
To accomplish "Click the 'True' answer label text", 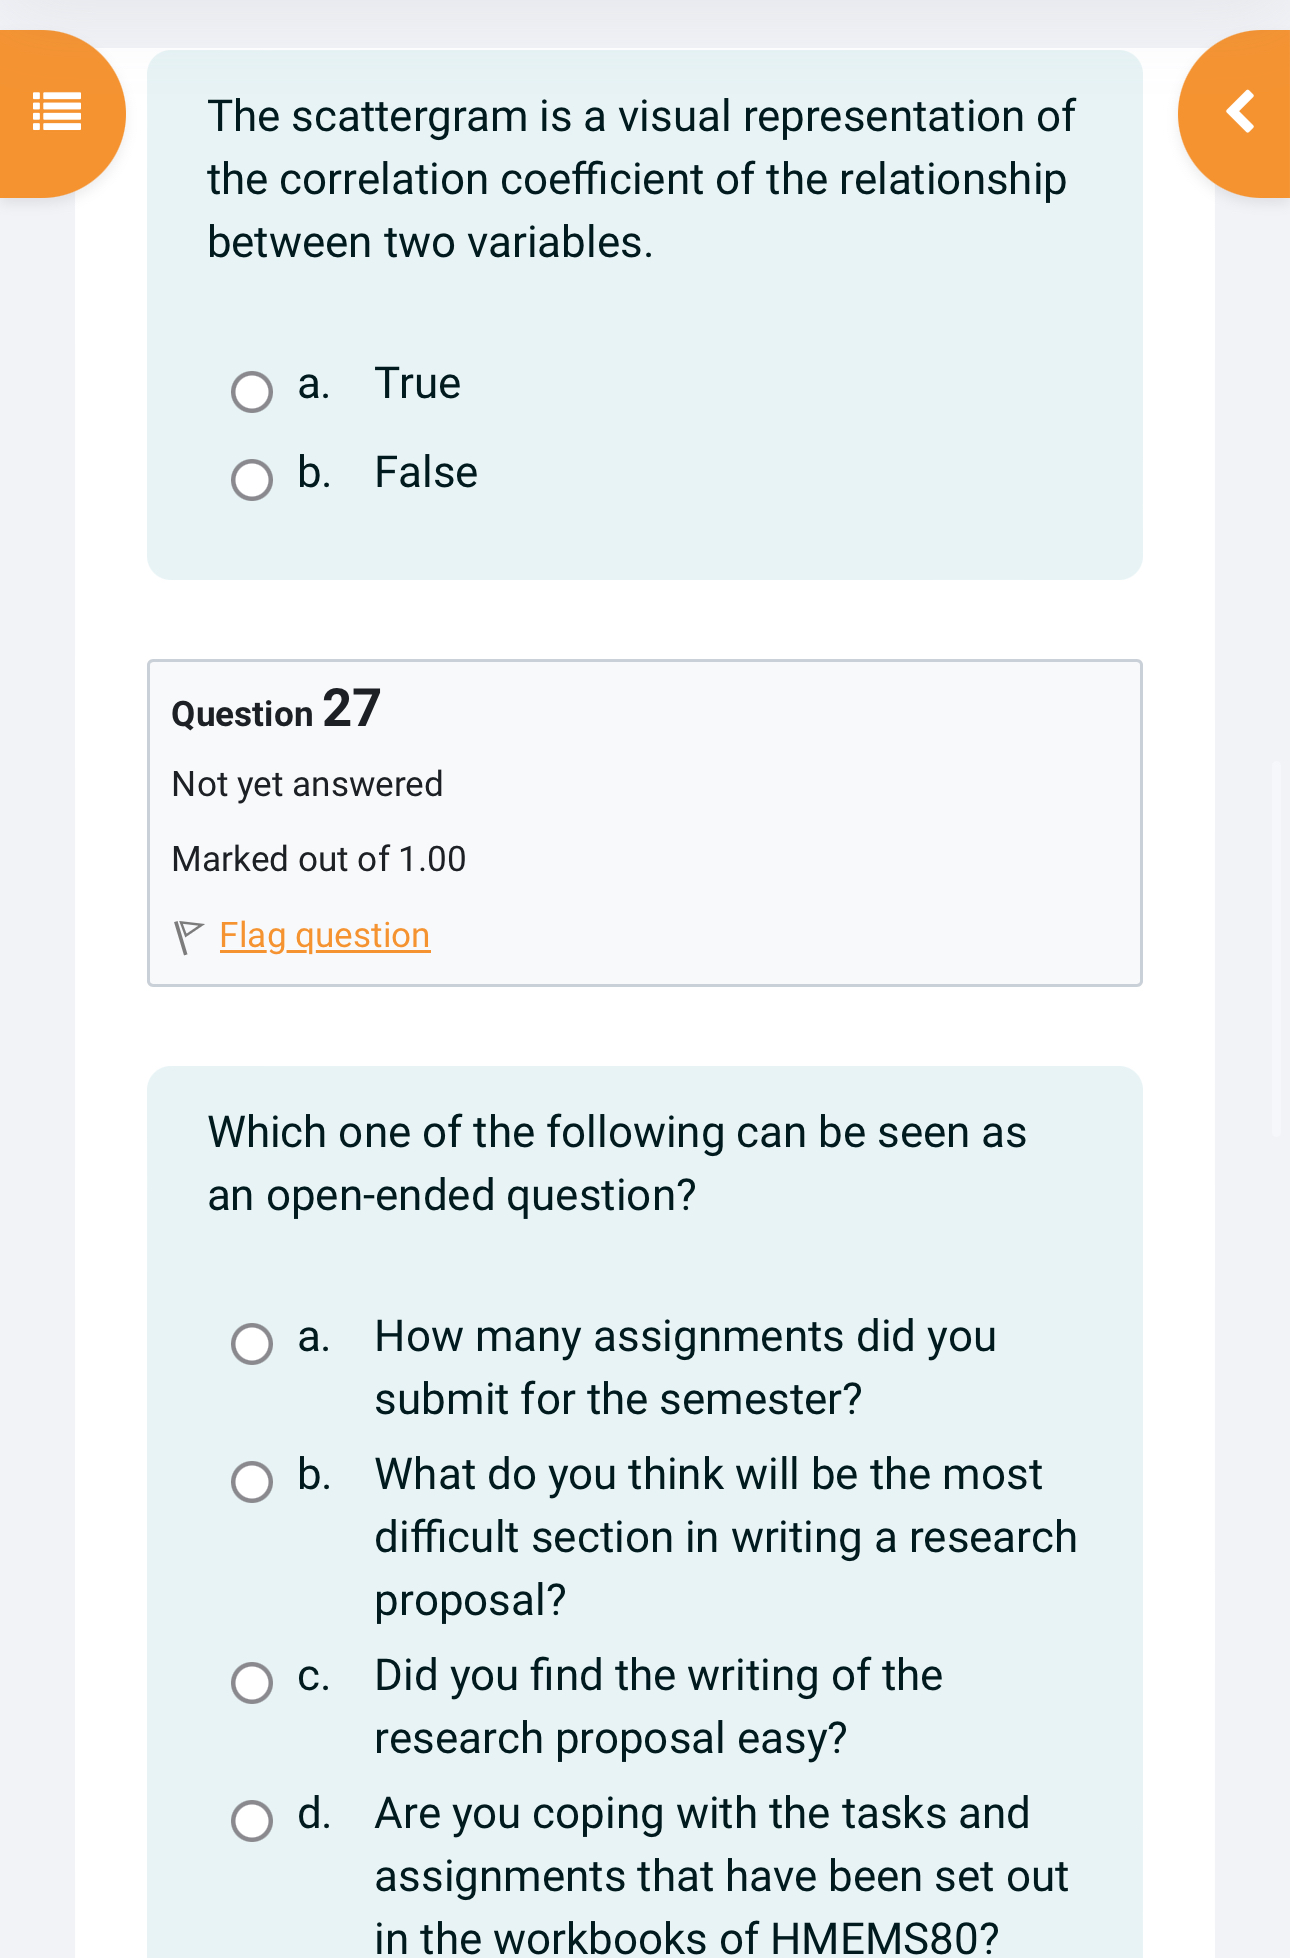I will click(x=417, y=384).
